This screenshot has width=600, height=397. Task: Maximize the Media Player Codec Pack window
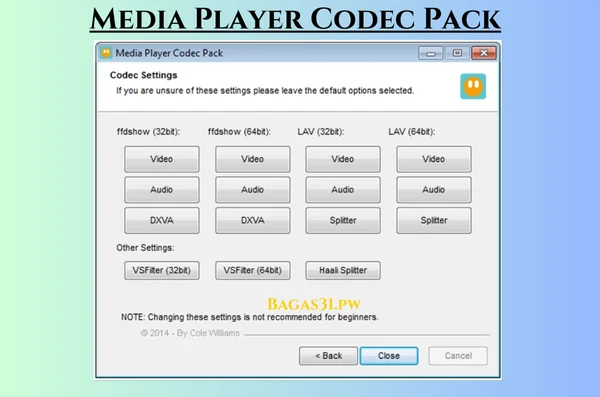(x=457, y=53)
